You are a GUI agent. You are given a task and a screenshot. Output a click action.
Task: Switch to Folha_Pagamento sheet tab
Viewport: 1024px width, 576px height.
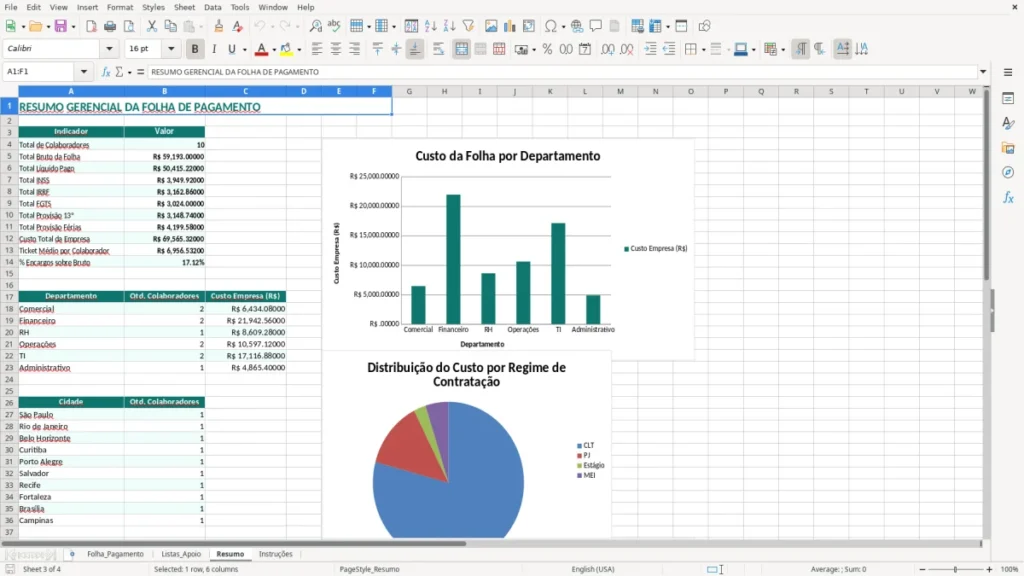coord(115,554)
